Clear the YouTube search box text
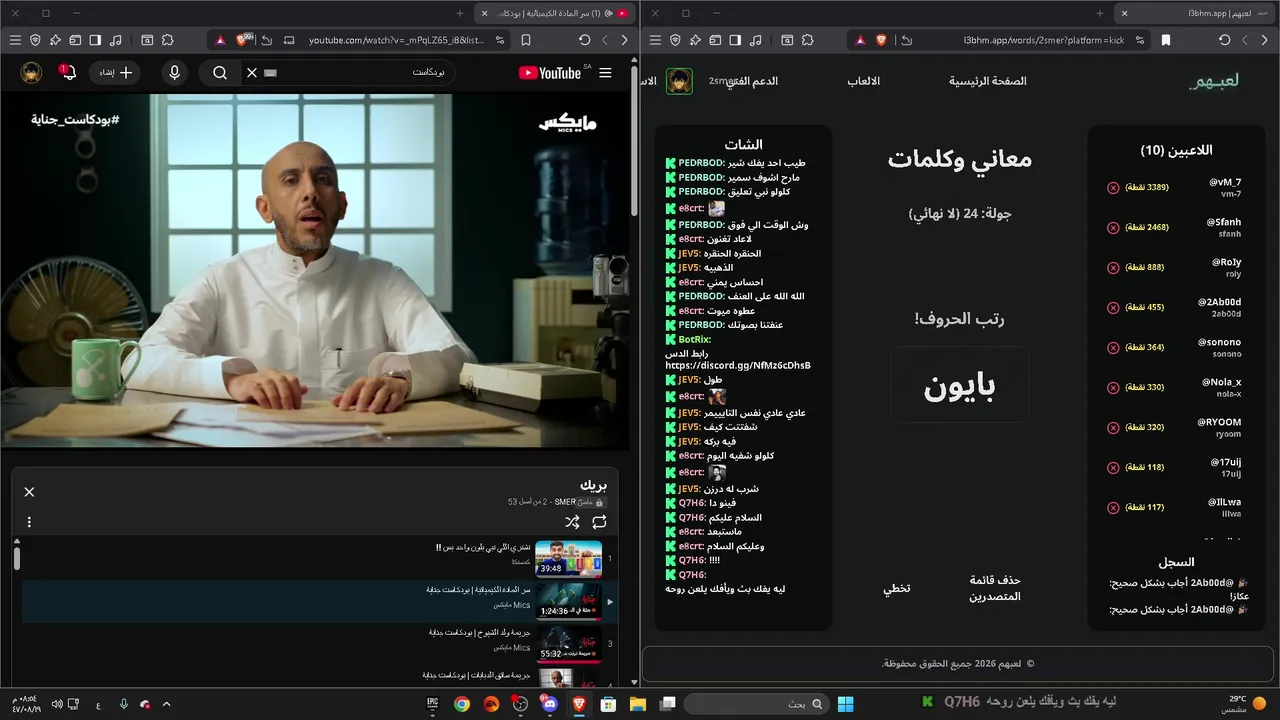Image resolution: width=1280 pixels, height=720 pixels. [x=252, y=73]
